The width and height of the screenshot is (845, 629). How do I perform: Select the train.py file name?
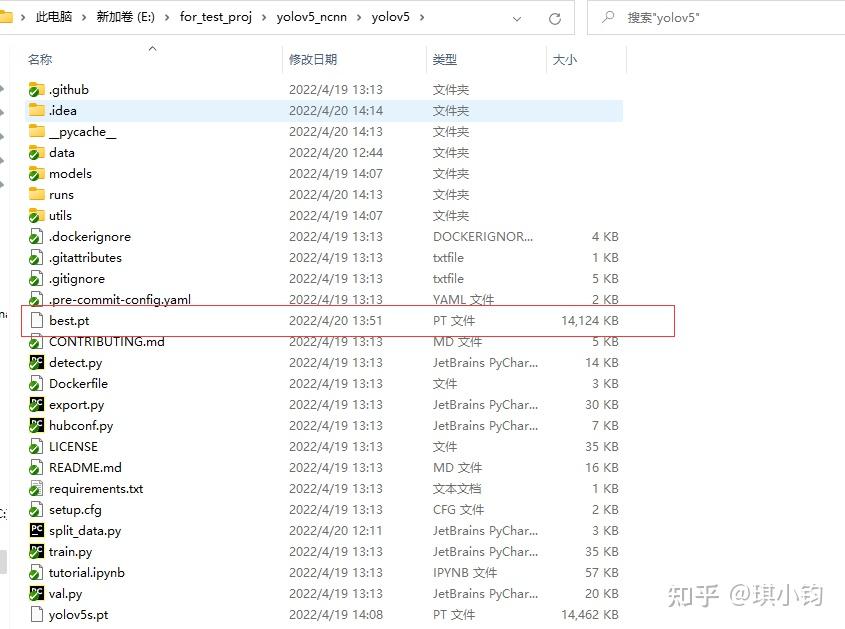(x=70, y=552)
